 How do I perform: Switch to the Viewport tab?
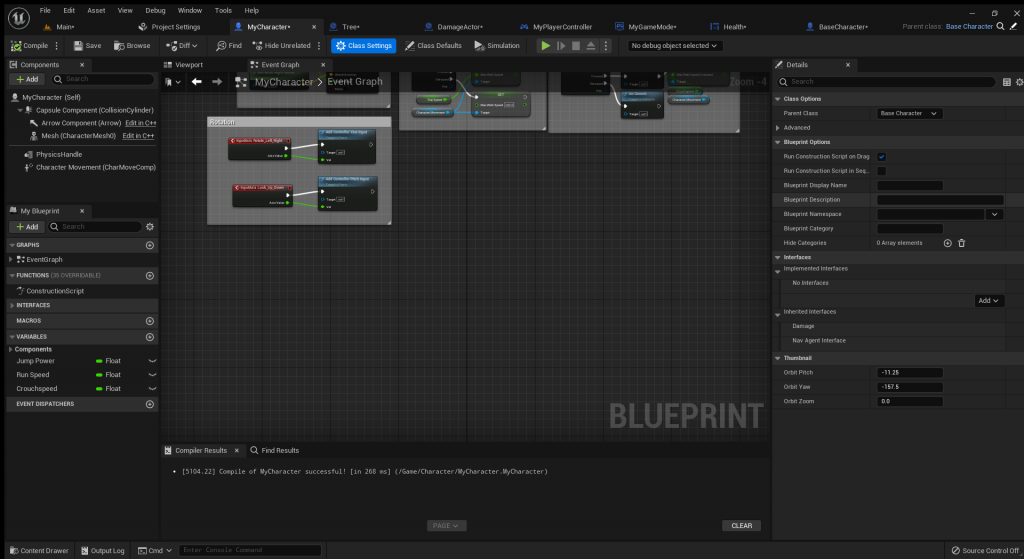tap(183, 65)
